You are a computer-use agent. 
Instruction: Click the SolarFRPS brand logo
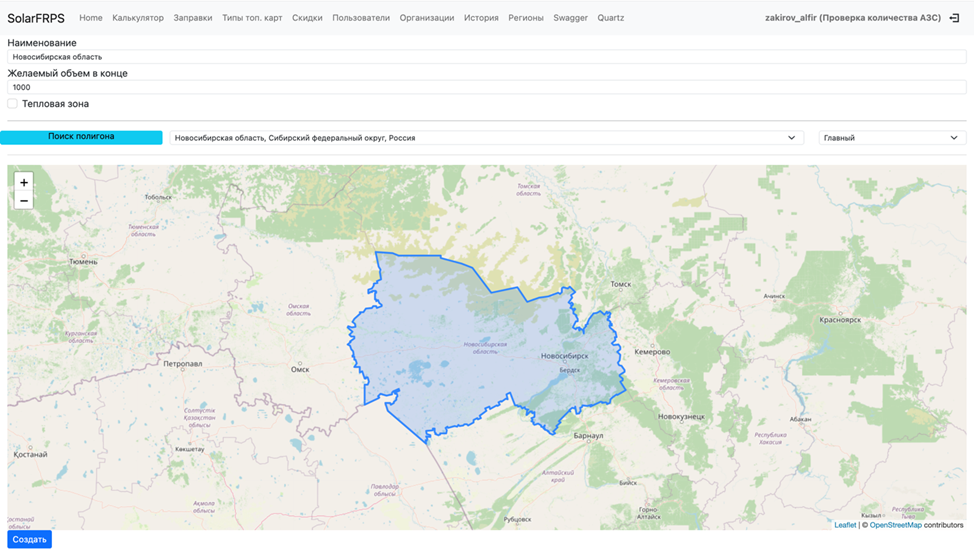click(36, 18)
